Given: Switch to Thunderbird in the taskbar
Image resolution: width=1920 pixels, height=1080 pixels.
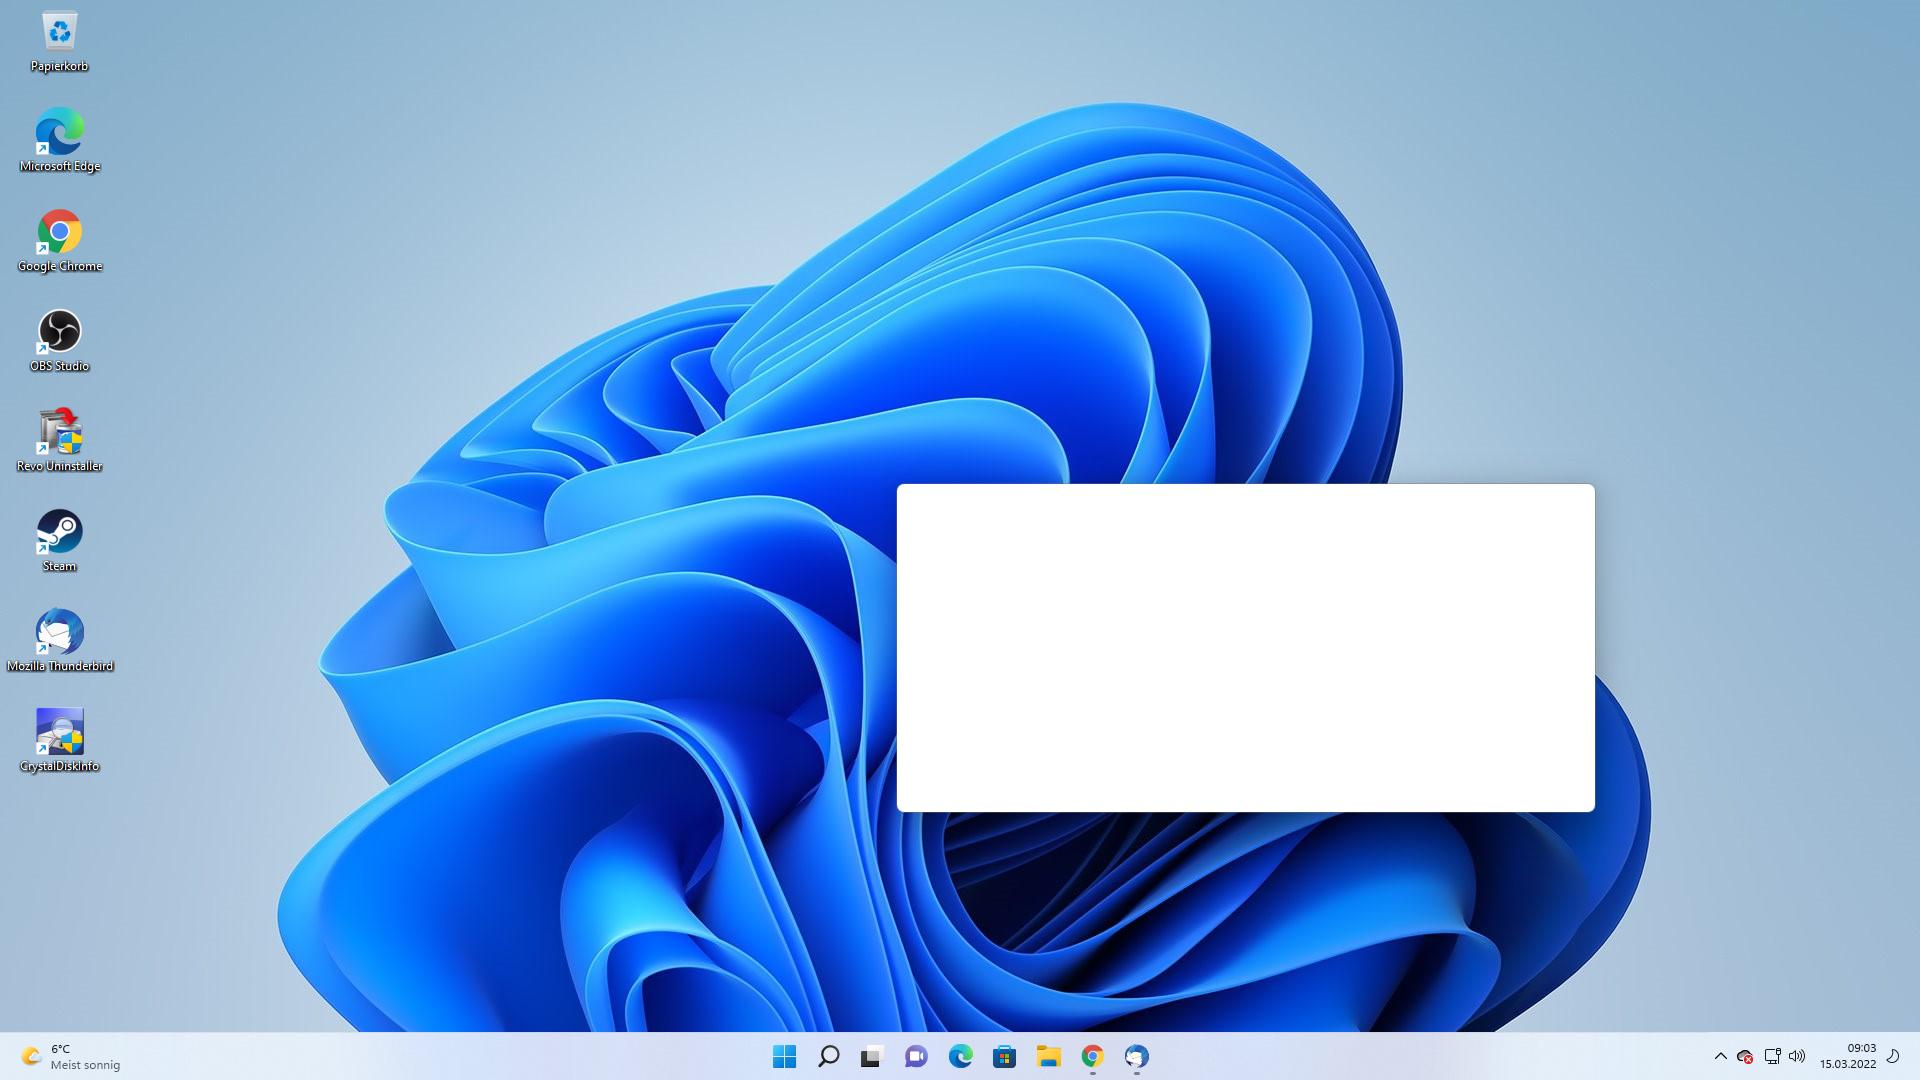Looking at the screenshot, I should point(1136,1056).
